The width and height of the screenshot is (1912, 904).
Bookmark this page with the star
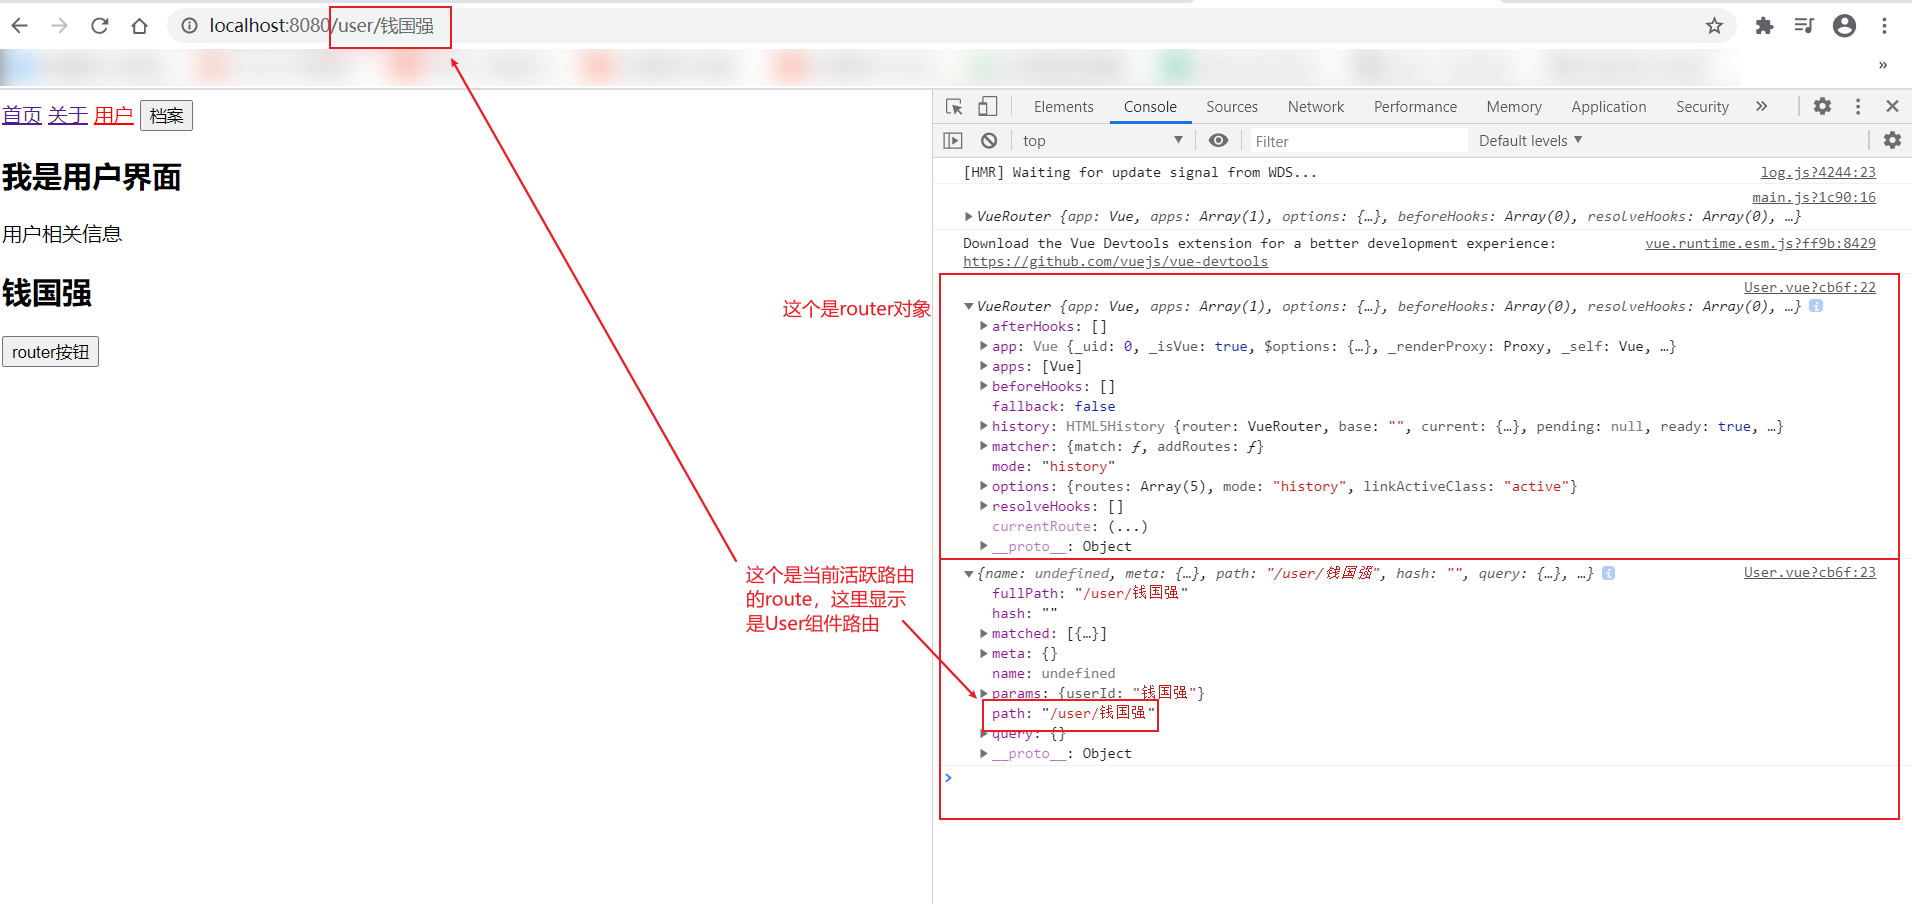[1714, 26]
